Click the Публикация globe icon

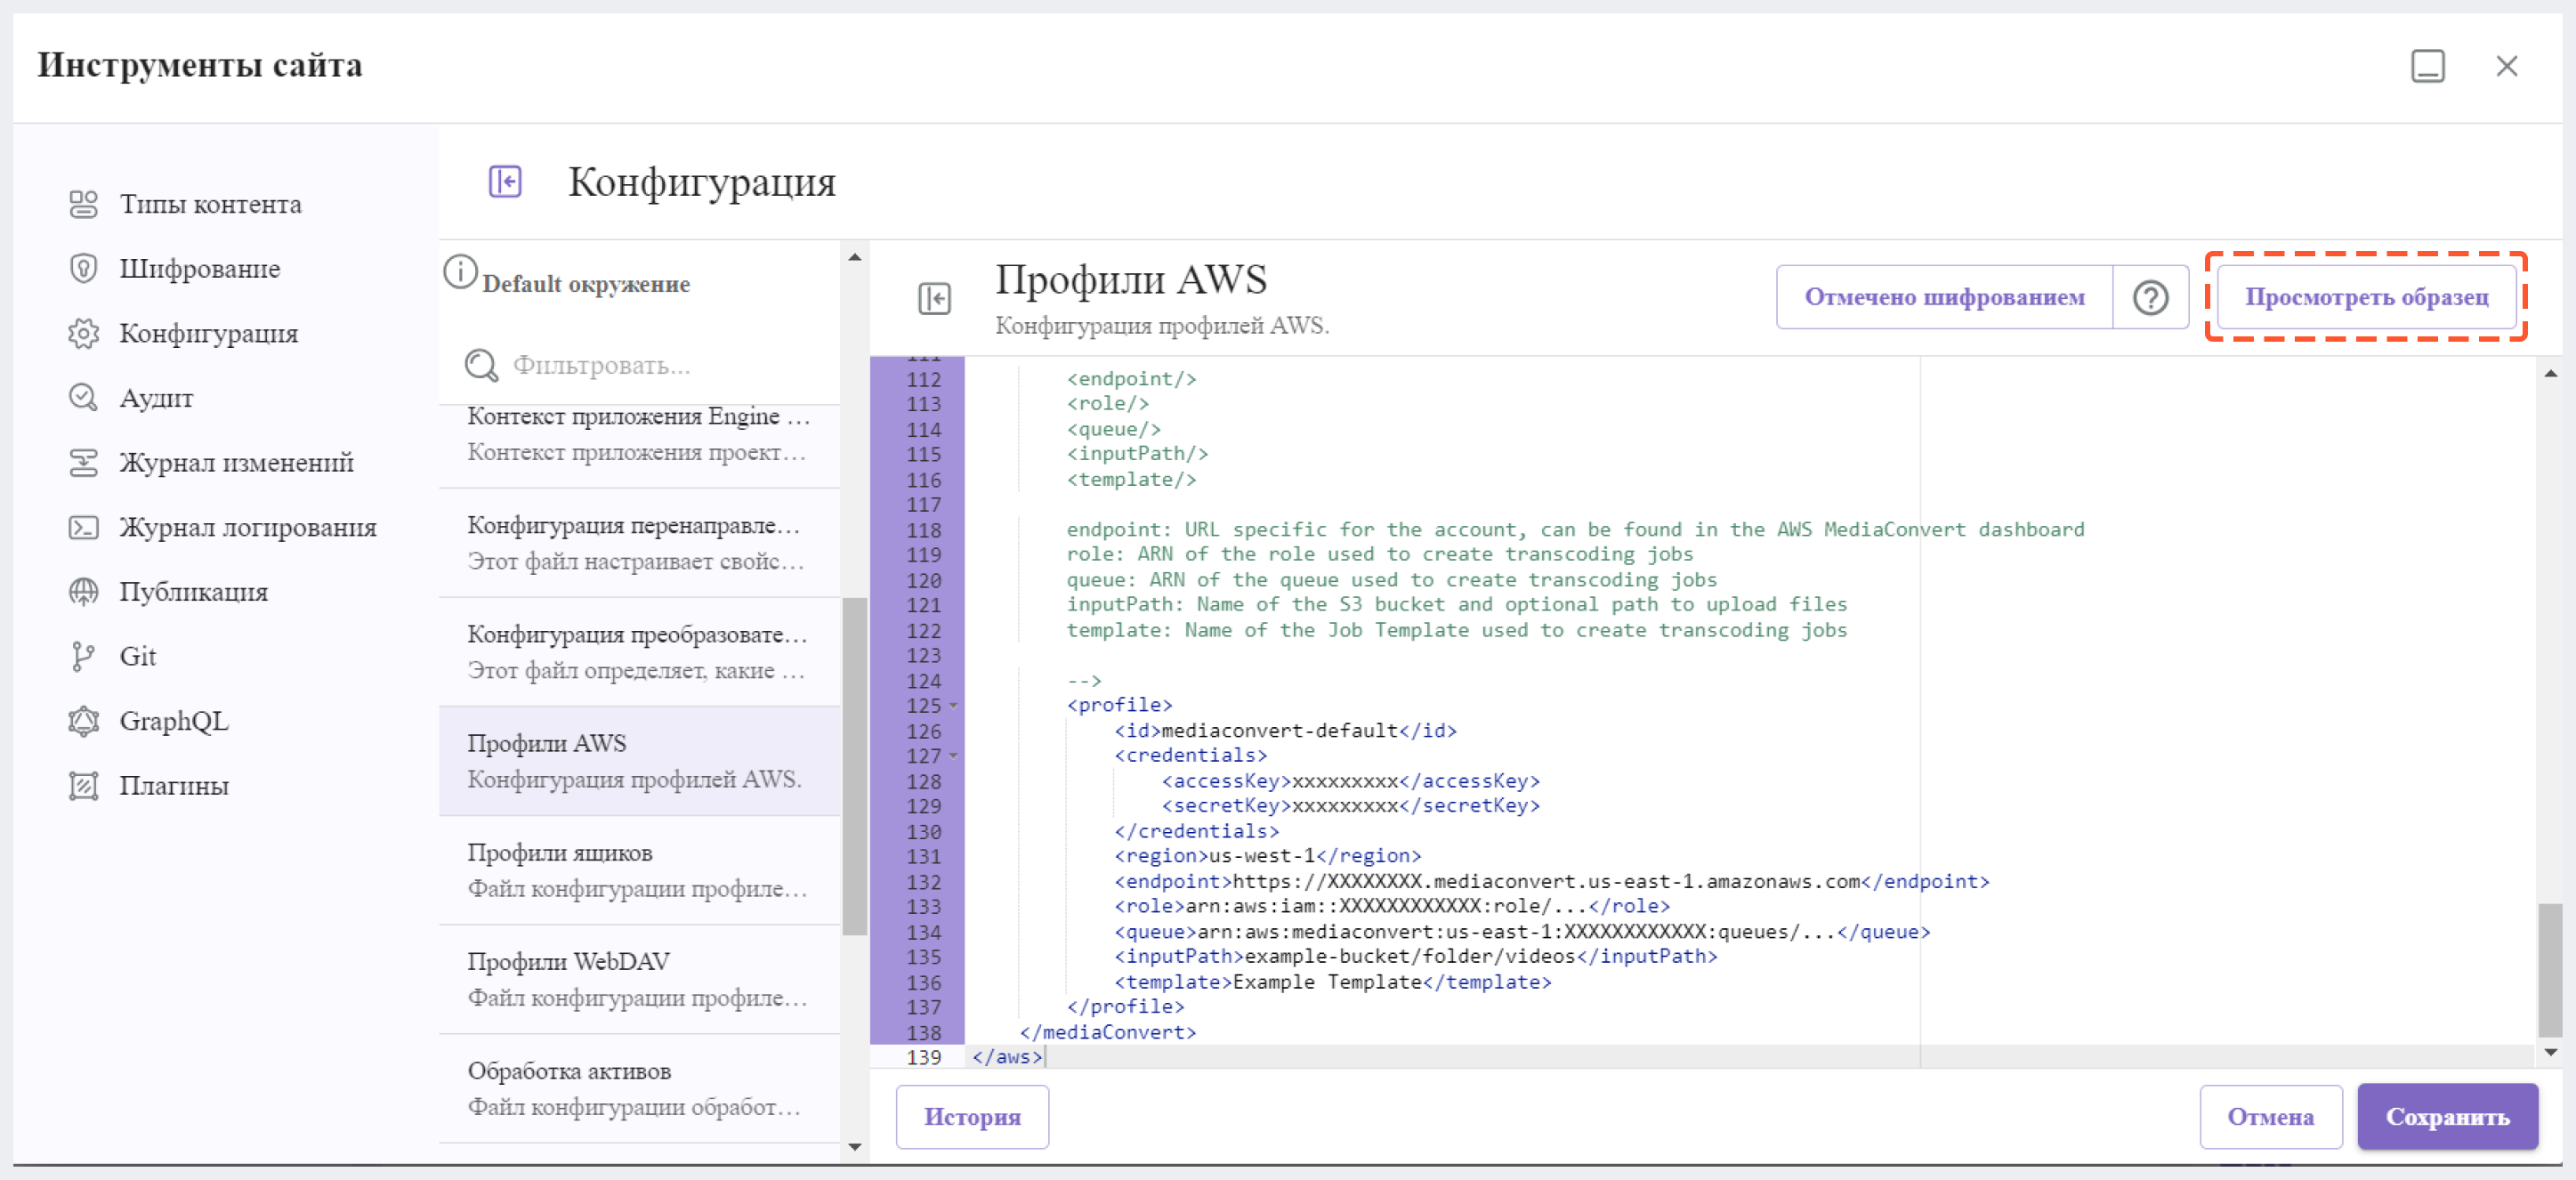(83, 591)
